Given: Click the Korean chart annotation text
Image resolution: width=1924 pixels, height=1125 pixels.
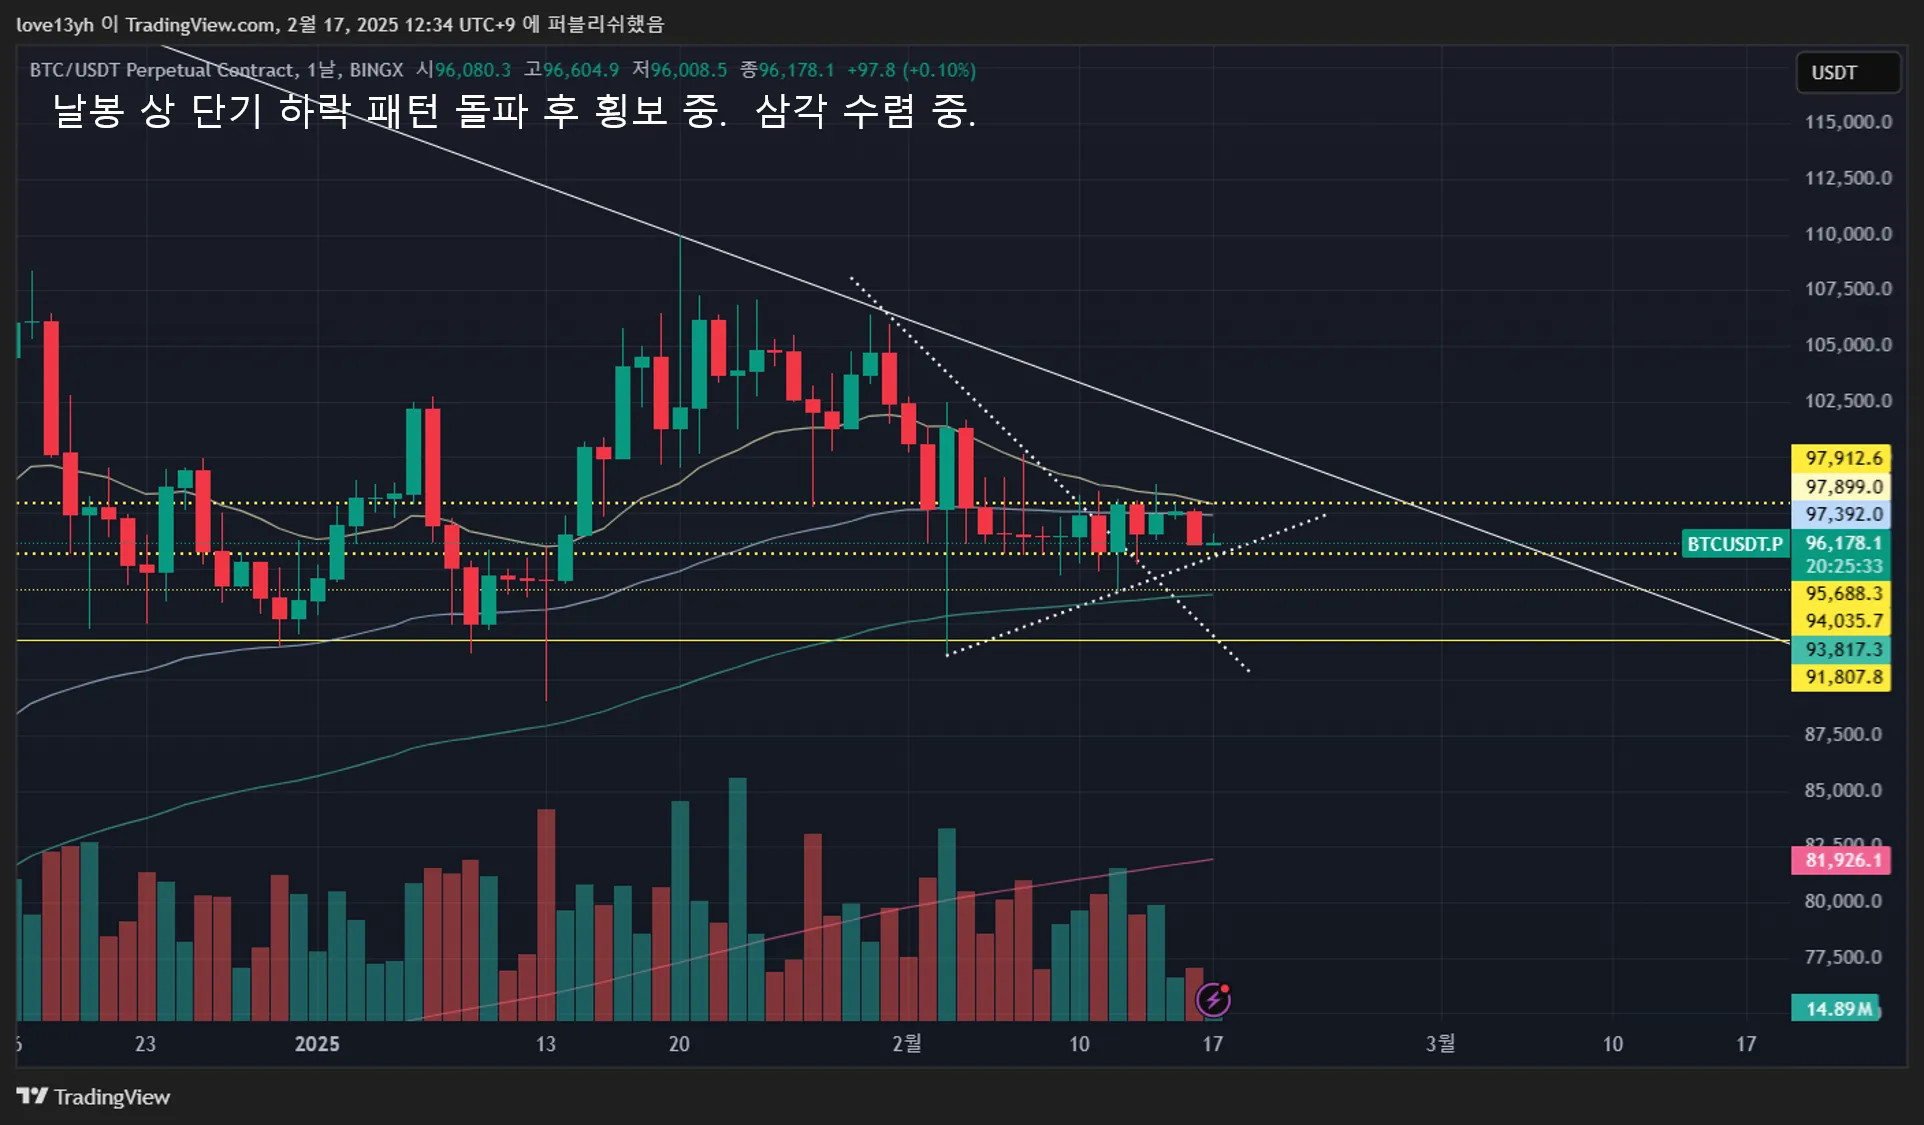Looking at the screenshot, I should pos(514,111).
